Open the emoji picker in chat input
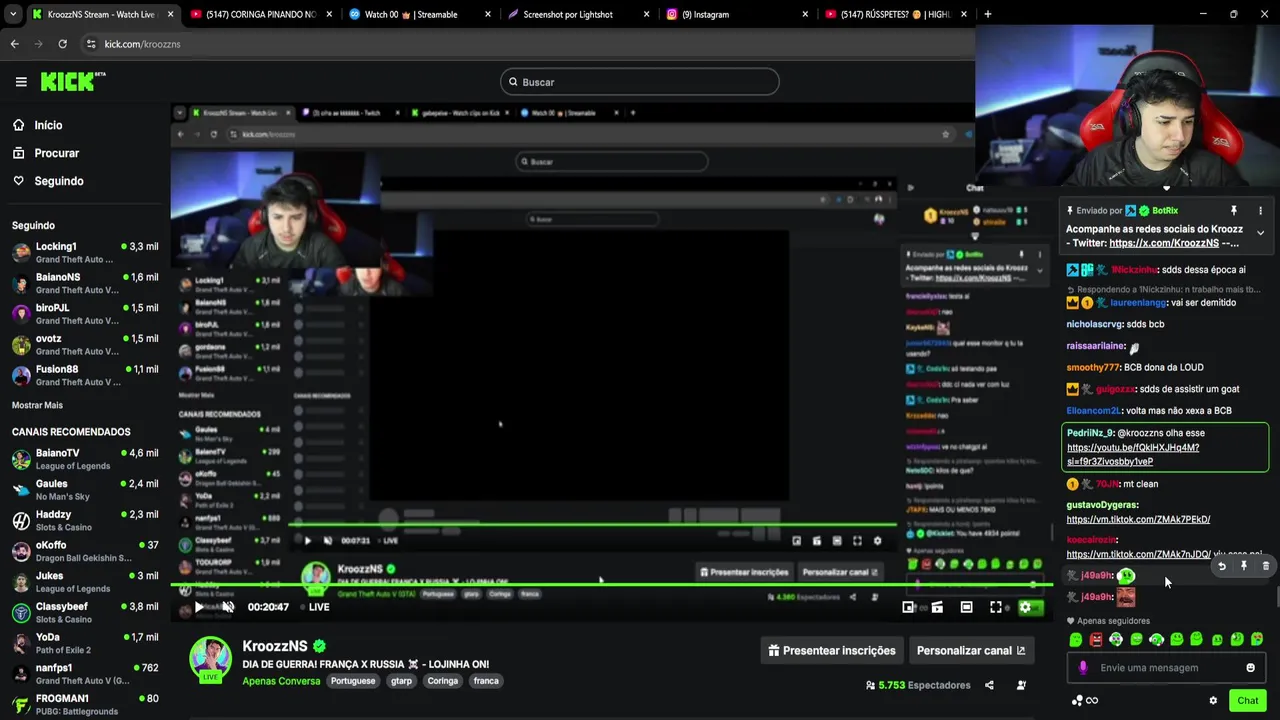The width and height of the screenshot is (1280, 720). click(1250, 668)
